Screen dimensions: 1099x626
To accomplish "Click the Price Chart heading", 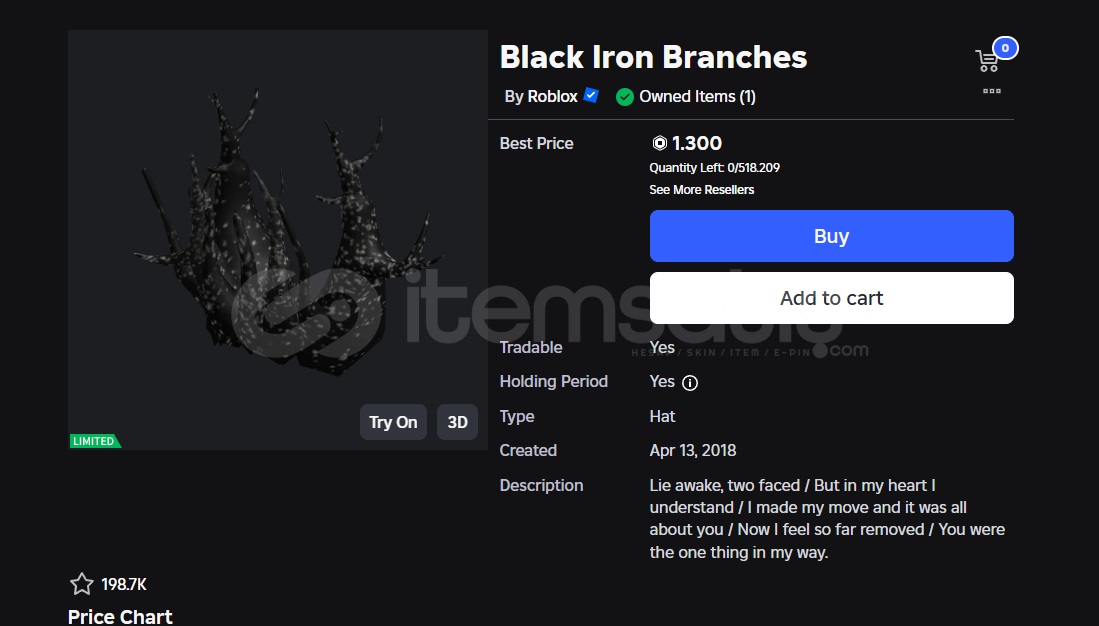I will tap(120, 616).
